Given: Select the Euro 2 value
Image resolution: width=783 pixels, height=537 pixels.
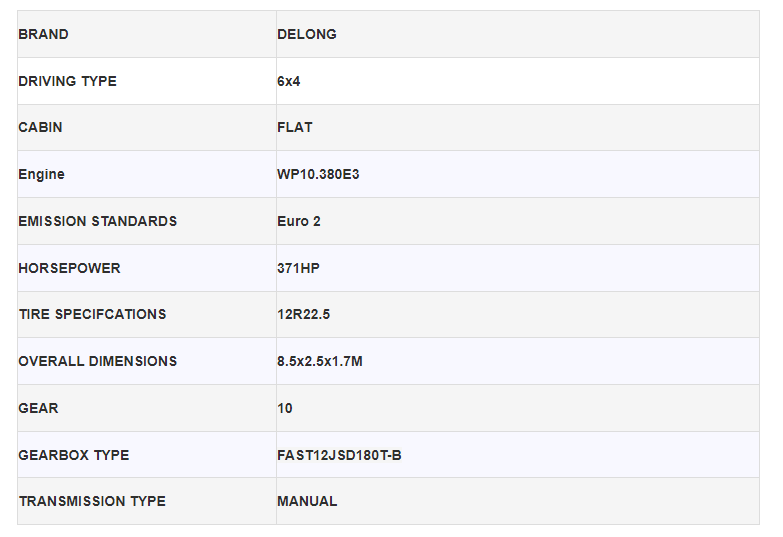Looking at the screenshot, I should [x=299, y=221].
